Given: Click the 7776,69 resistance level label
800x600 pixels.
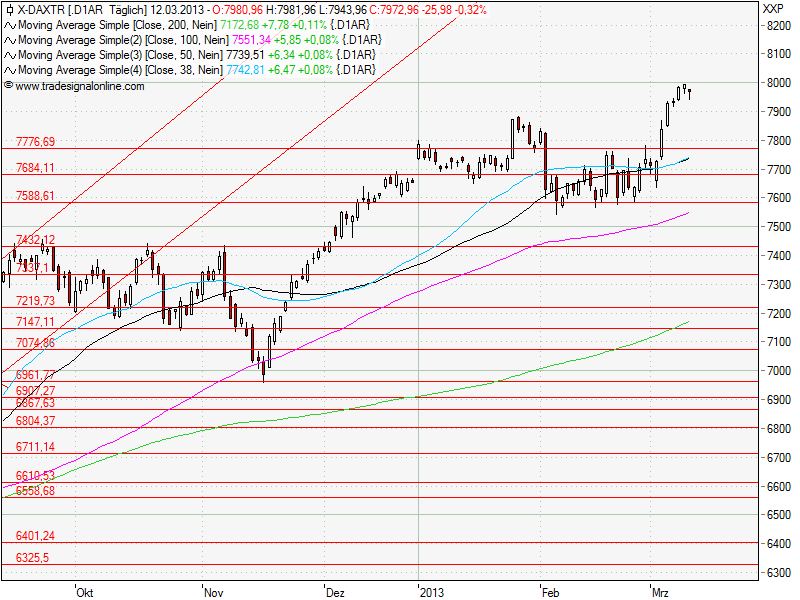Looking at the screenshot, I should pyautogui.click(x=33, y=141).
